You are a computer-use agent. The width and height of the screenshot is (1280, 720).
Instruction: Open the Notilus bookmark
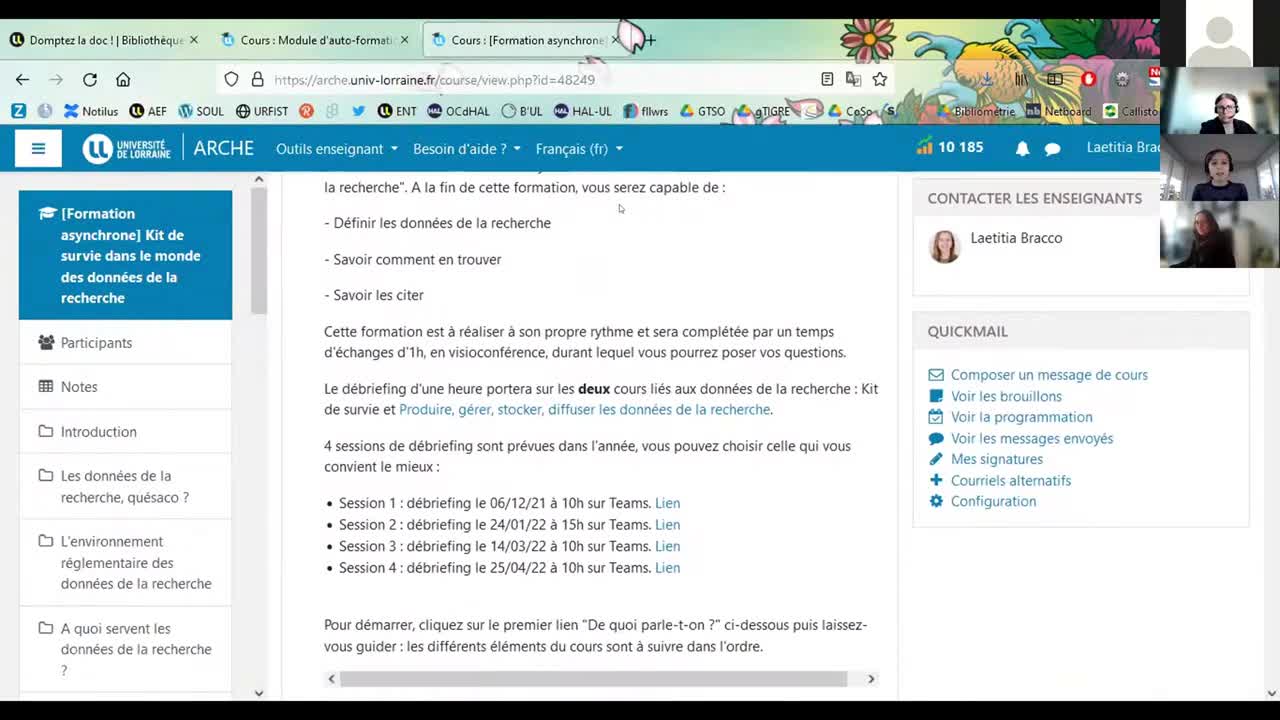[91, 111]
